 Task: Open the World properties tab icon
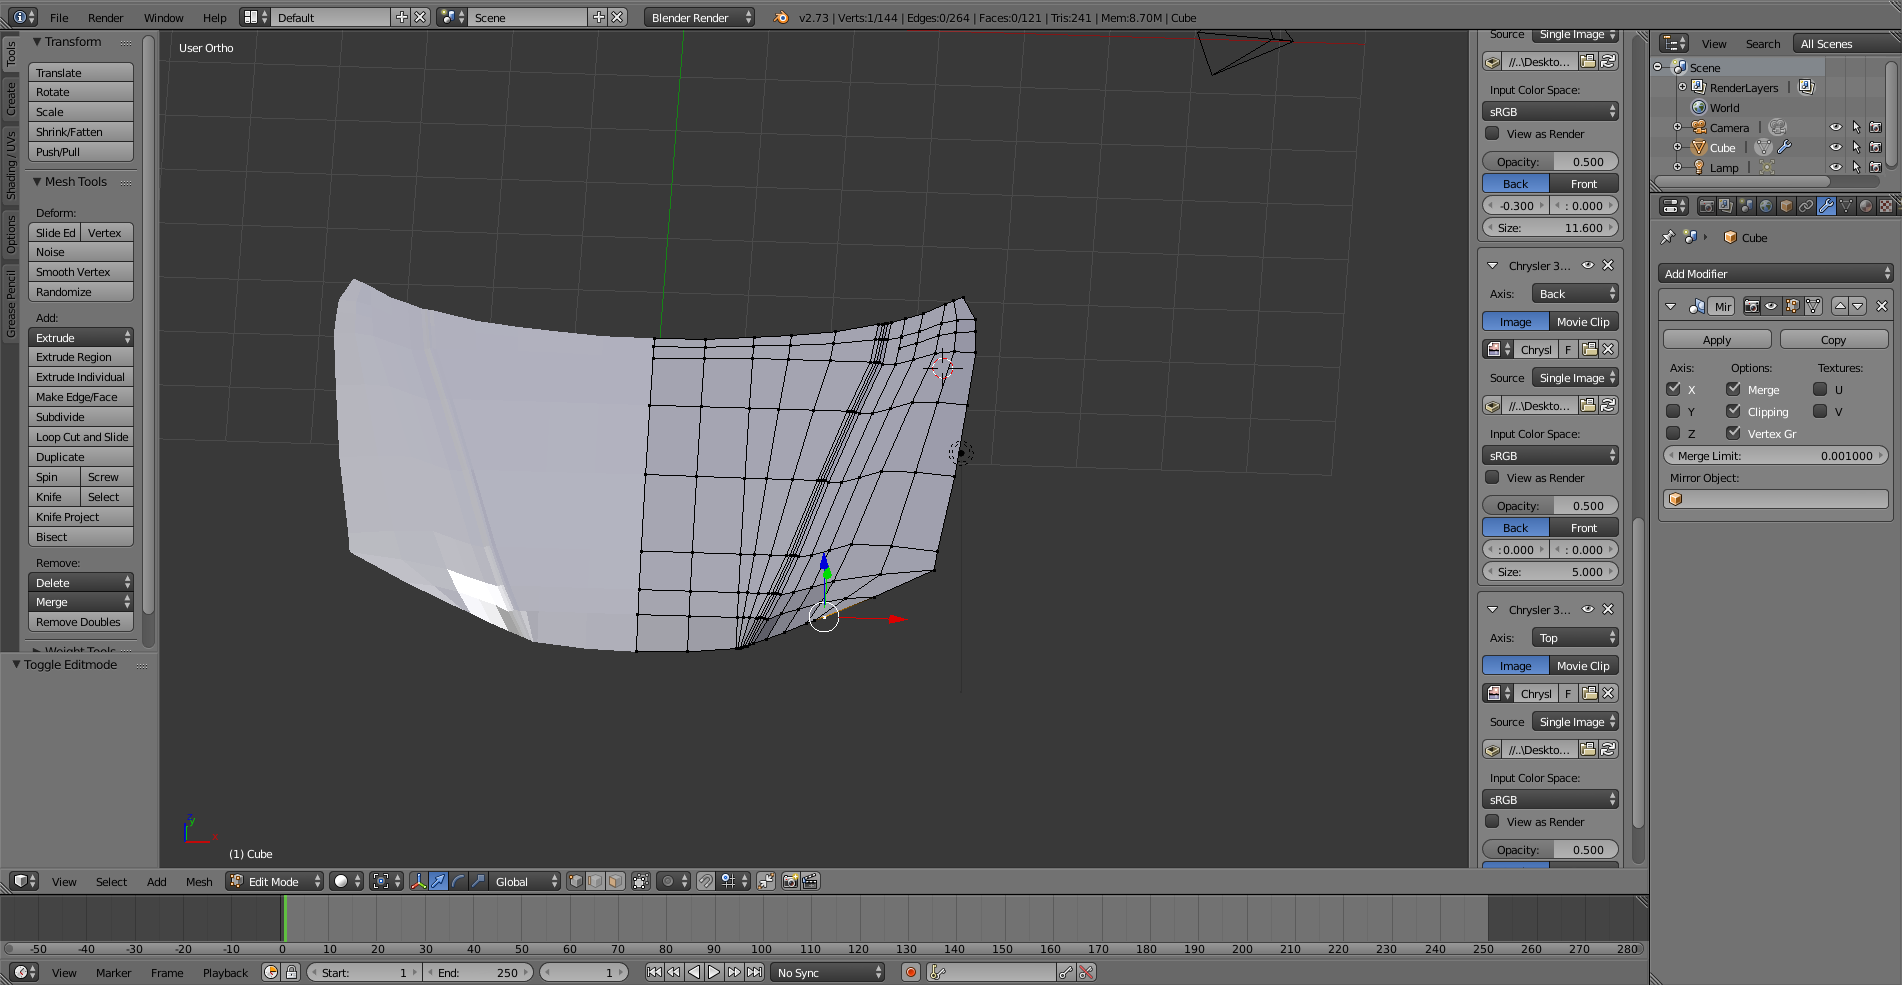[1766, 206]
